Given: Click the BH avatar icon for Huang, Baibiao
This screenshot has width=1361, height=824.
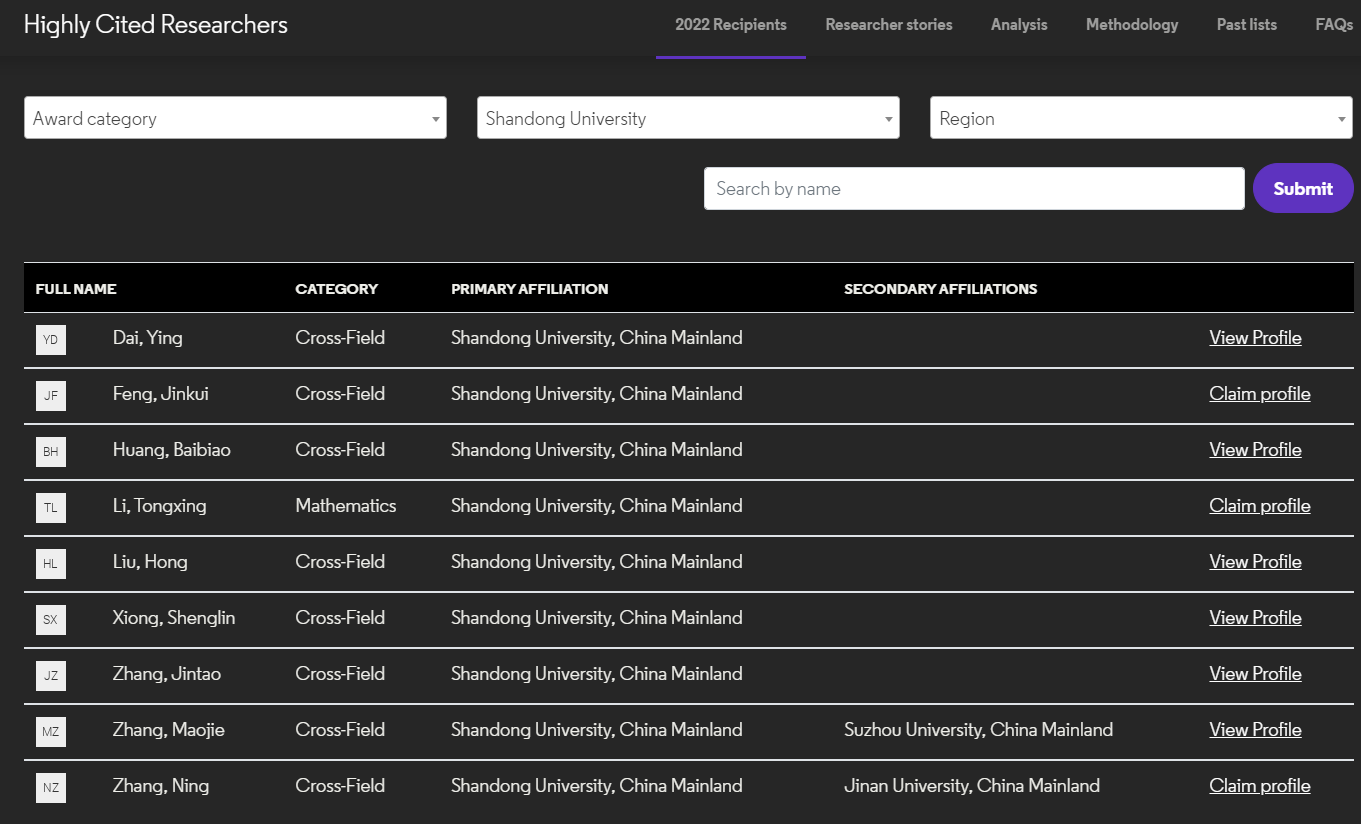Looking at the screenshot, I should coord(50,452).
